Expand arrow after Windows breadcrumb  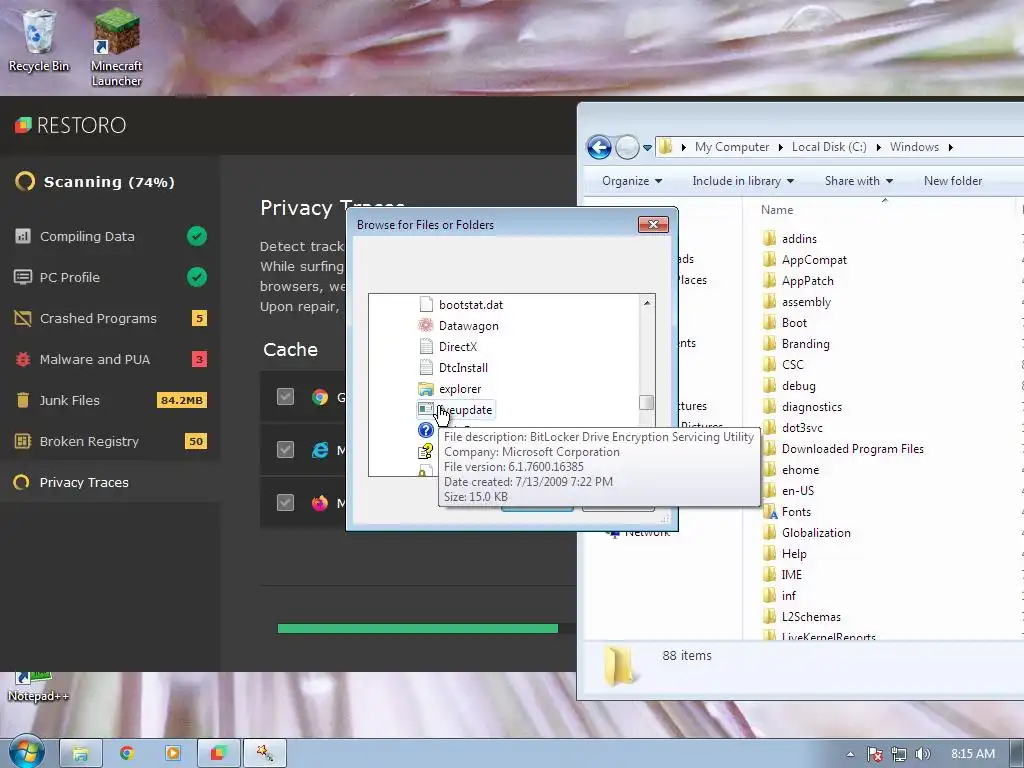click(951, 148)
